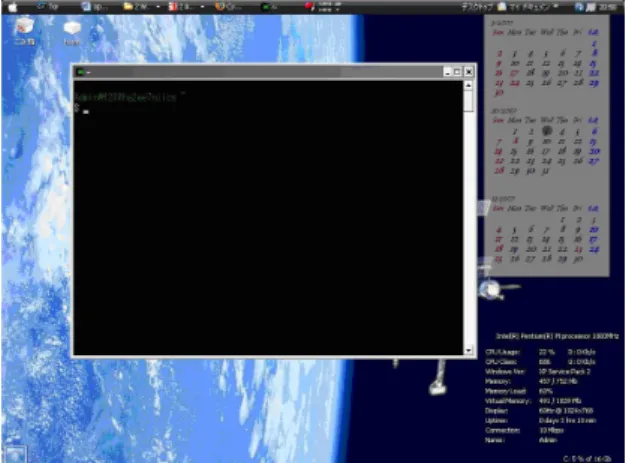Click the terminal scrollbar up arrow
Image resolution: width=626 pixels, height=463 pixels.
[x=468, y=85]
